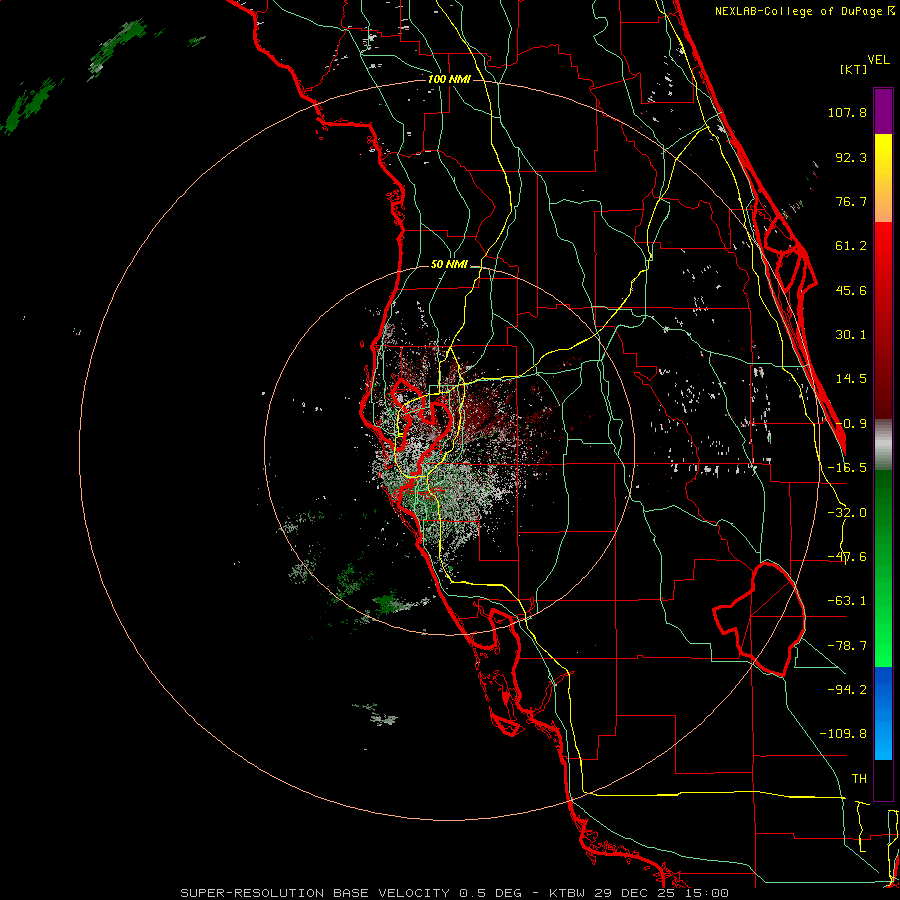Click the 14.5 value on the velocity scale
Screen dimensions: 900x900
pyautogui.click(x=851, y=379)
